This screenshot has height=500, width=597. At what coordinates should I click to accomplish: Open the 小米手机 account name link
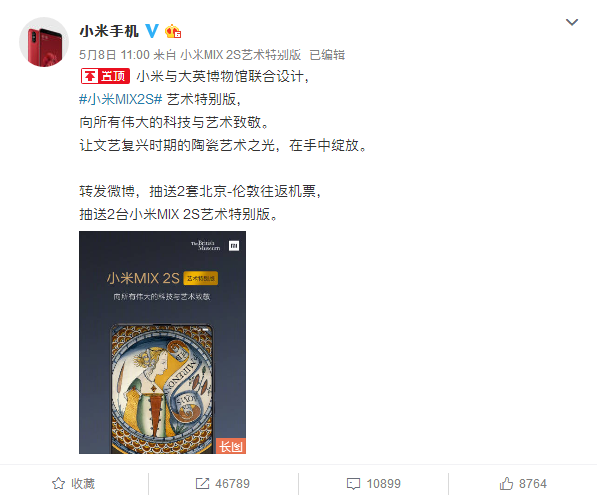click(109, 31)
